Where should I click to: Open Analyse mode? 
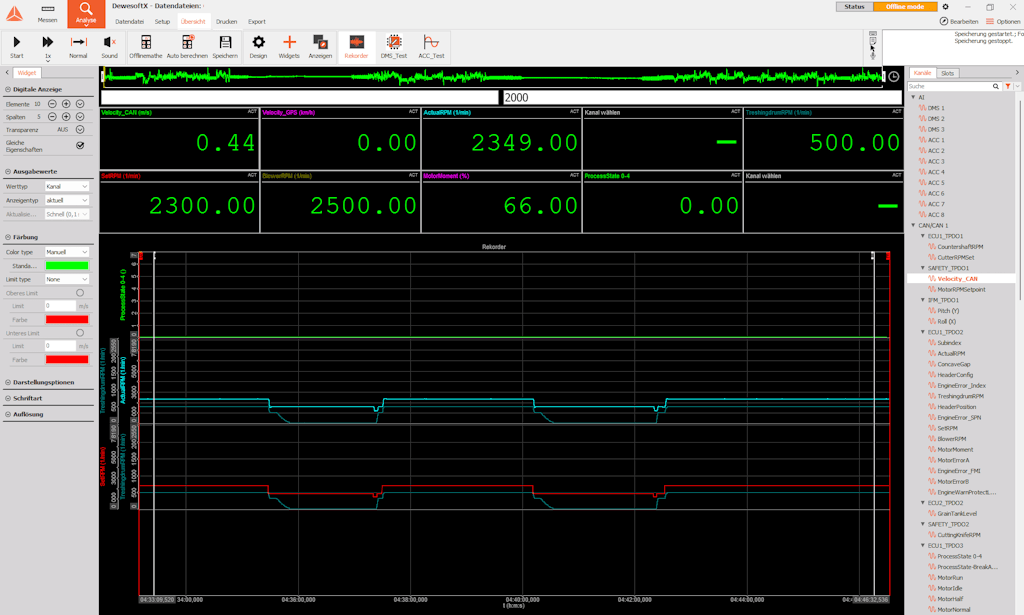click(x=86, y=12)
